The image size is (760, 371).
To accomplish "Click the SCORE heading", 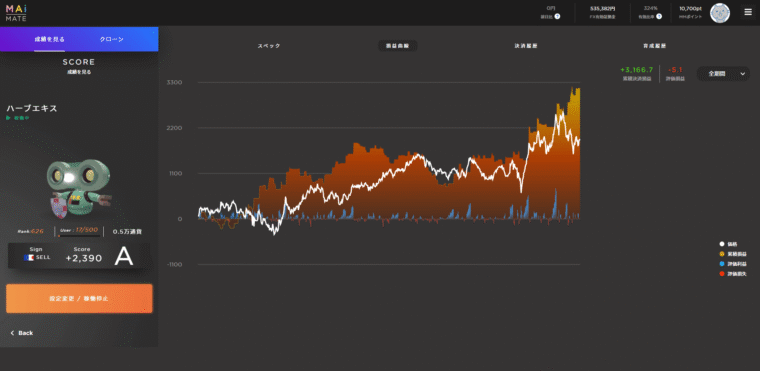I will click(79, 63).
